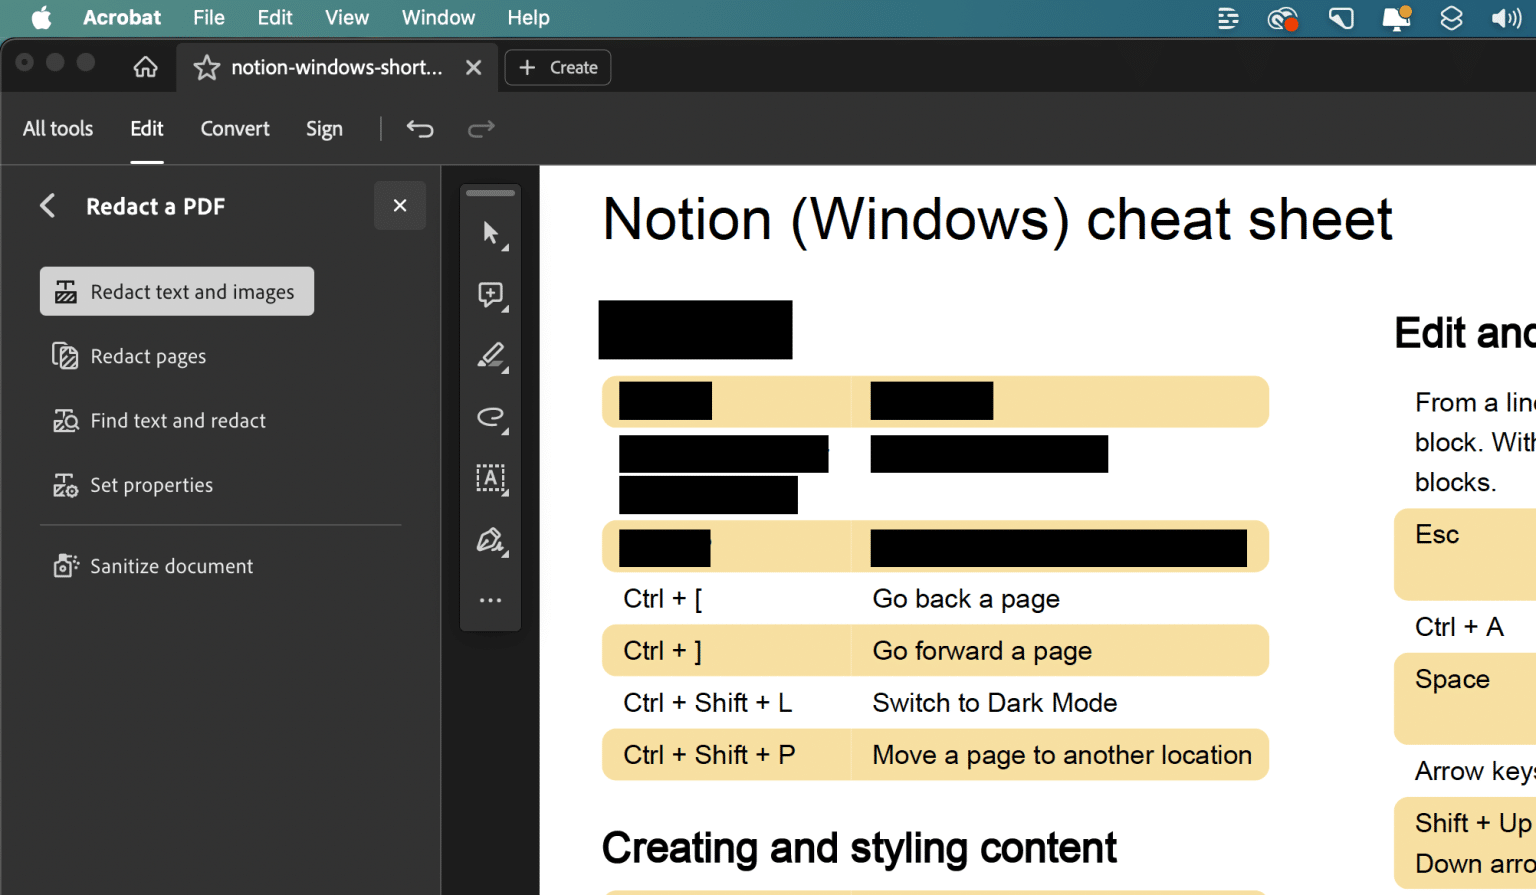
Task: Open the Add Comment tool
Action: (490, 295)
